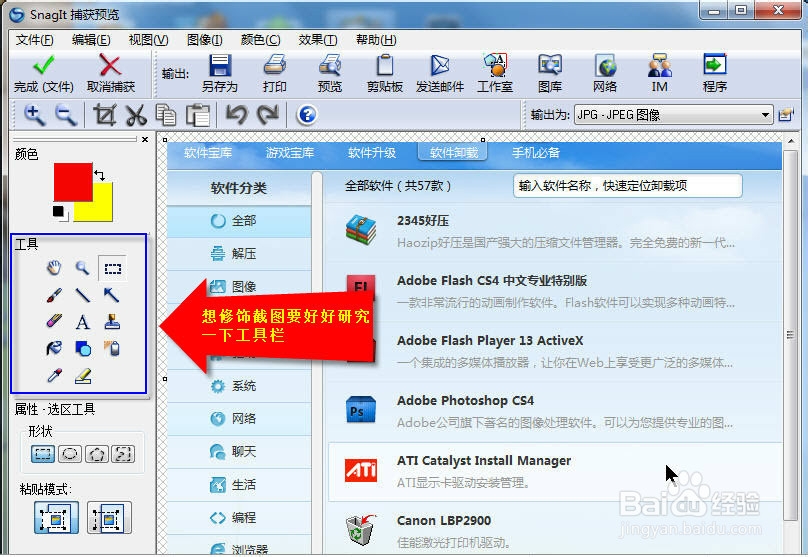Select the Stamp tool

[x=112, y=322]
